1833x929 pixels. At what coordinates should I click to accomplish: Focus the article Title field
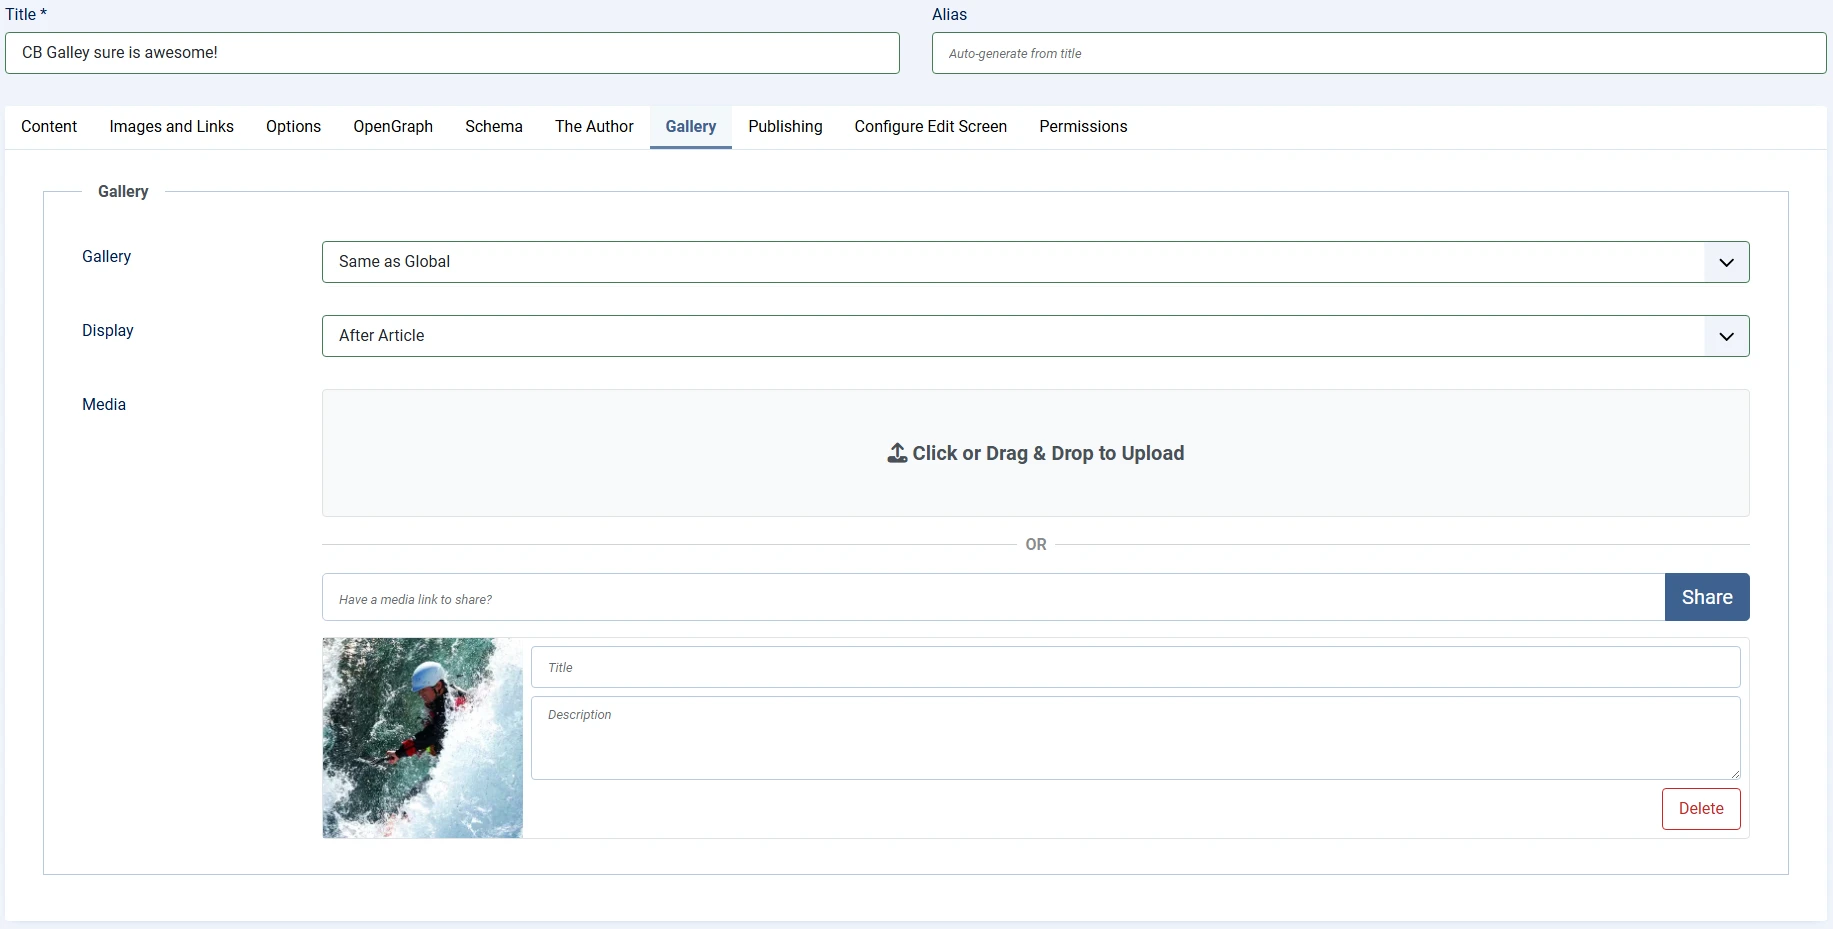point(452,53)
